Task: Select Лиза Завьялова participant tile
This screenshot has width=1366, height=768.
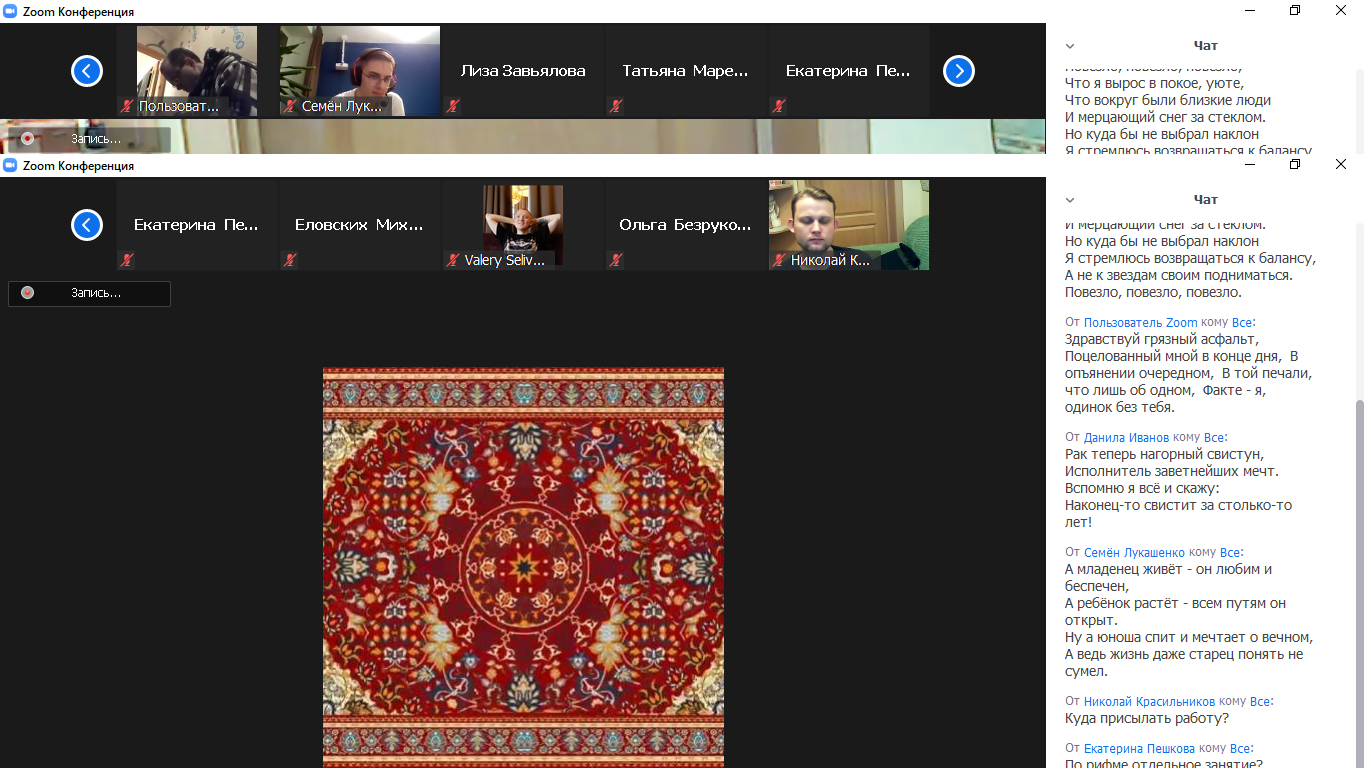Action: coord(523,71)
